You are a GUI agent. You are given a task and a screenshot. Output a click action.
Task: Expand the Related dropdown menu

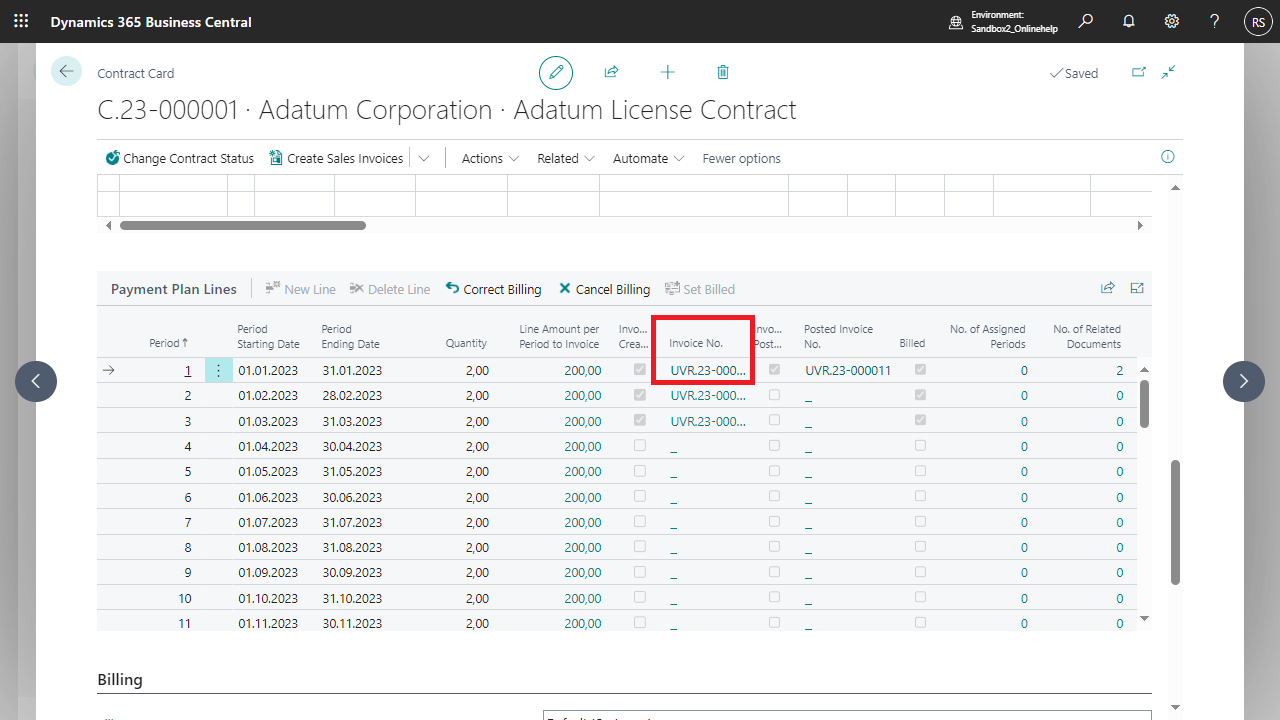(x=566, y=158)
